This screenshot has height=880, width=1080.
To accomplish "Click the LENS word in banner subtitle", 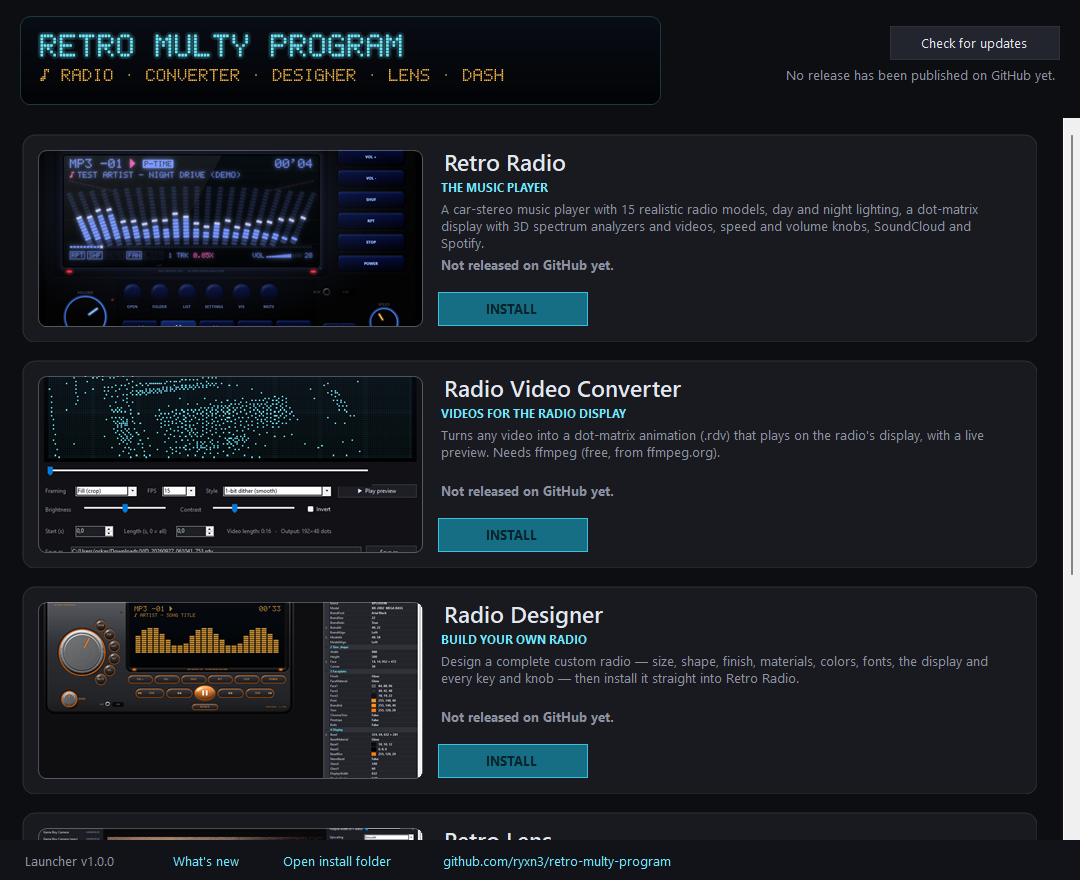I will point(408,75).
